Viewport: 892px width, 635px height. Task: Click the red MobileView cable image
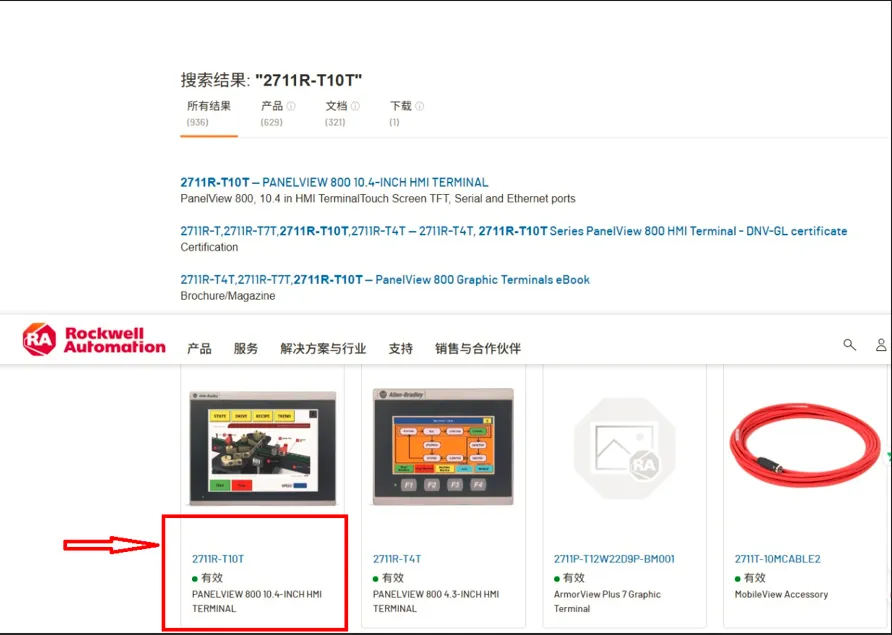(805, 444)
